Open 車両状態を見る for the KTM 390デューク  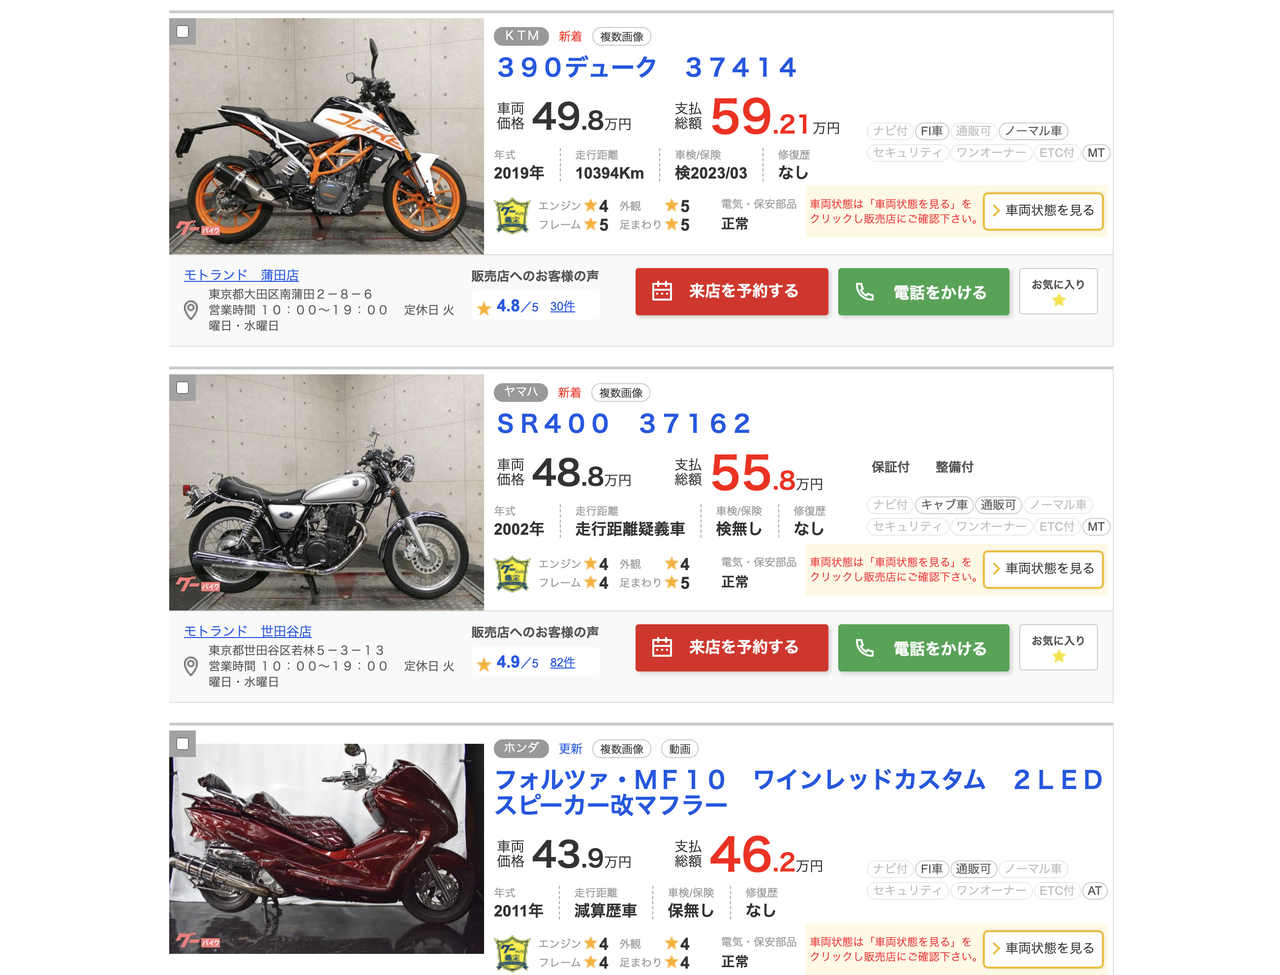tap(1043, 211)
